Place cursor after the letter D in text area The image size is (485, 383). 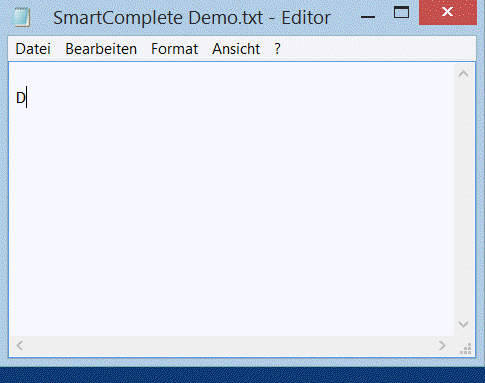(x=26, y=98)
